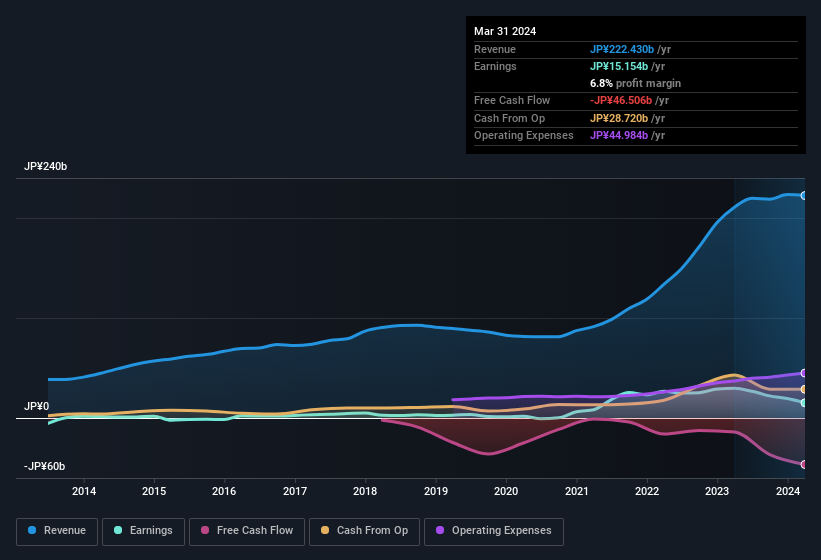The height and width of the screenshot is (560, 821).
Task: Toggle Operating Expenses legend item
Action: coord(494,531)
